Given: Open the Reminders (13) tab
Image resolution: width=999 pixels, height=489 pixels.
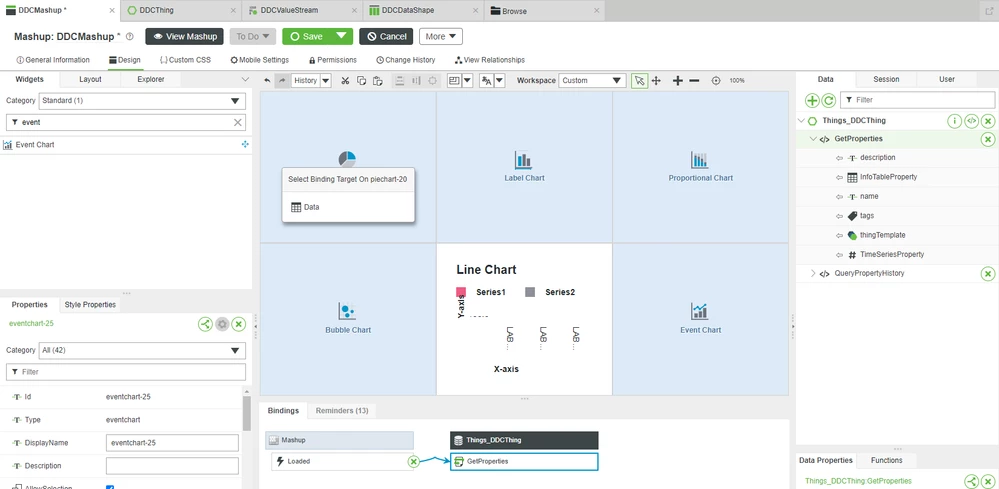Looking at the screenshot, I should click(x=342, y=411).
